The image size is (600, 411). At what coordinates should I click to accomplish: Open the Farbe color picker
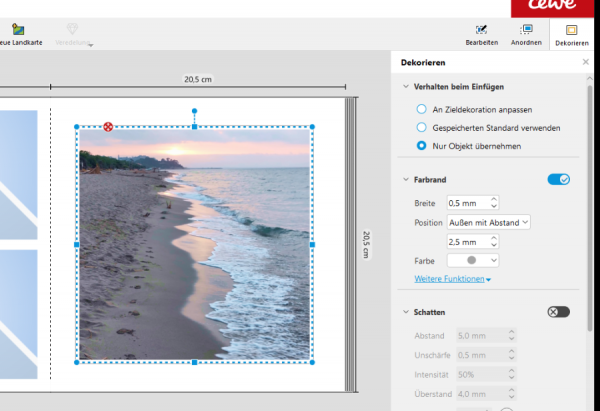point(472,260)
